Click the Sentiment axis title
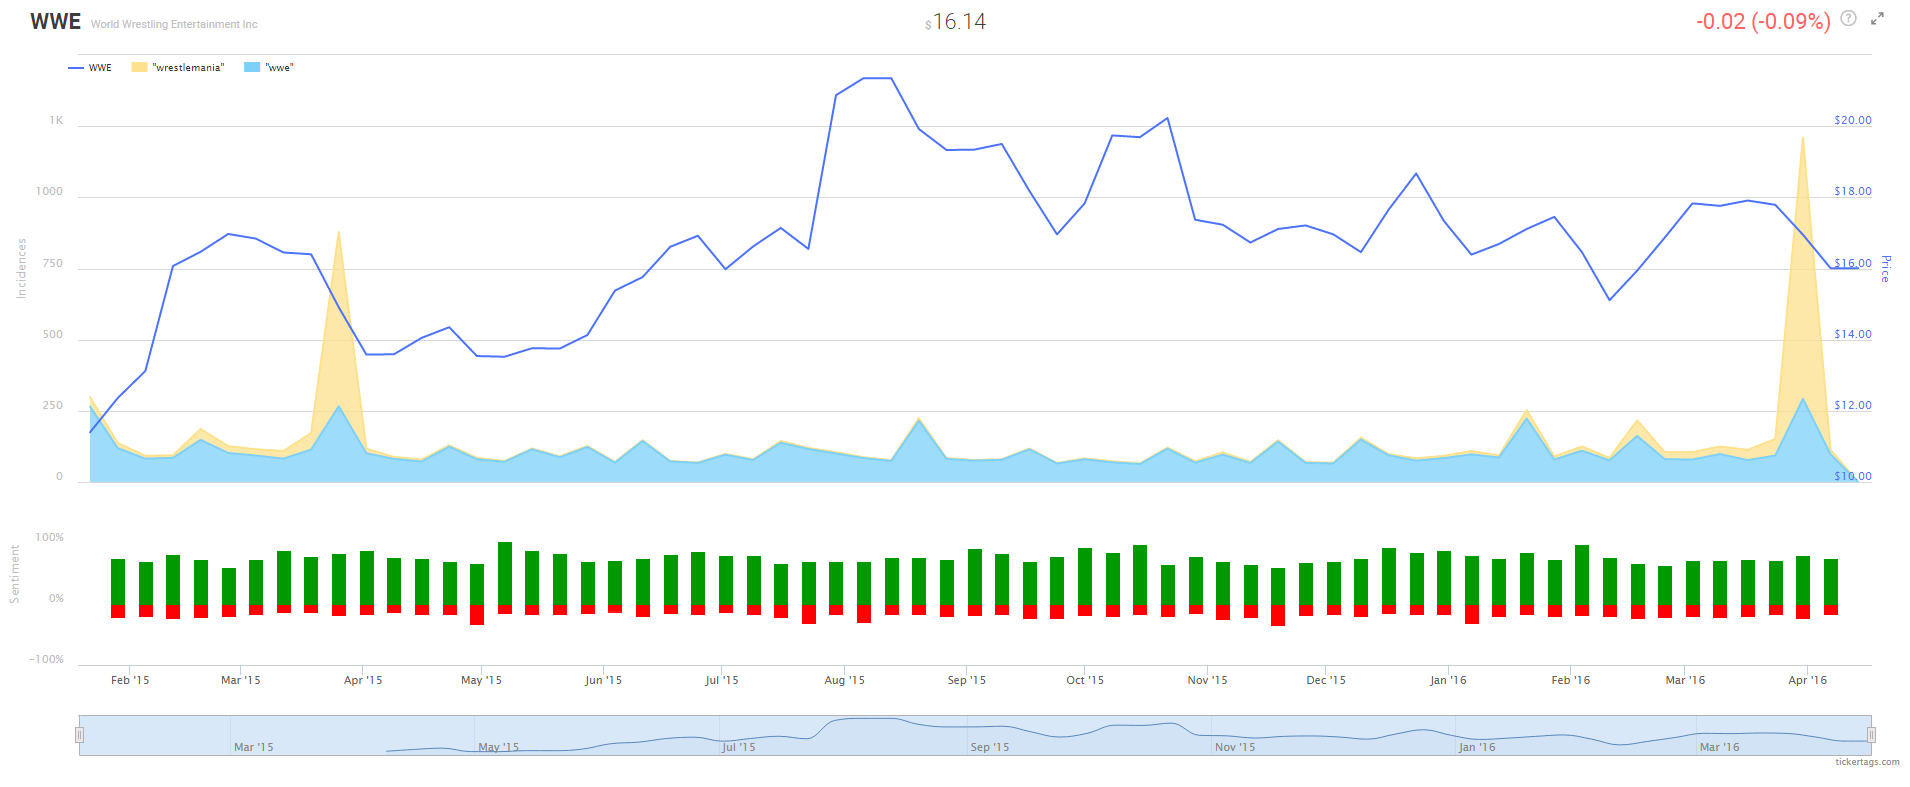This screenshot has height=787, width=1910. [14, 573]
